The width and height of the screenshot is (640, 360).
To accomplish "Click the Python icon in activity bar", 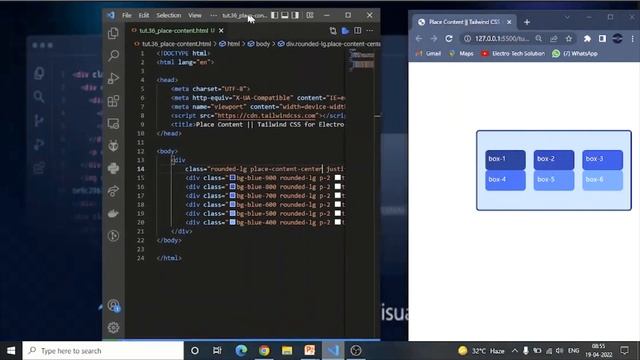I will [x=113, y=168].
